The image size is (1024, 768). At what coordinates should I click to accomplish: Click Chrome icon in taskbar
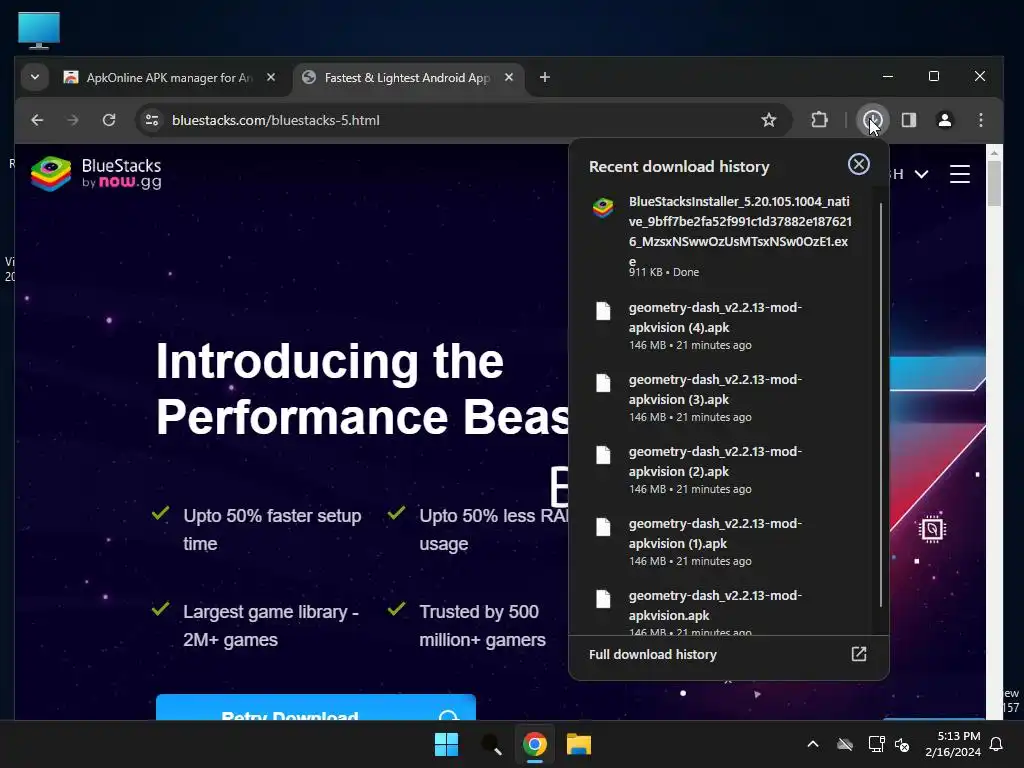[535, 744]
